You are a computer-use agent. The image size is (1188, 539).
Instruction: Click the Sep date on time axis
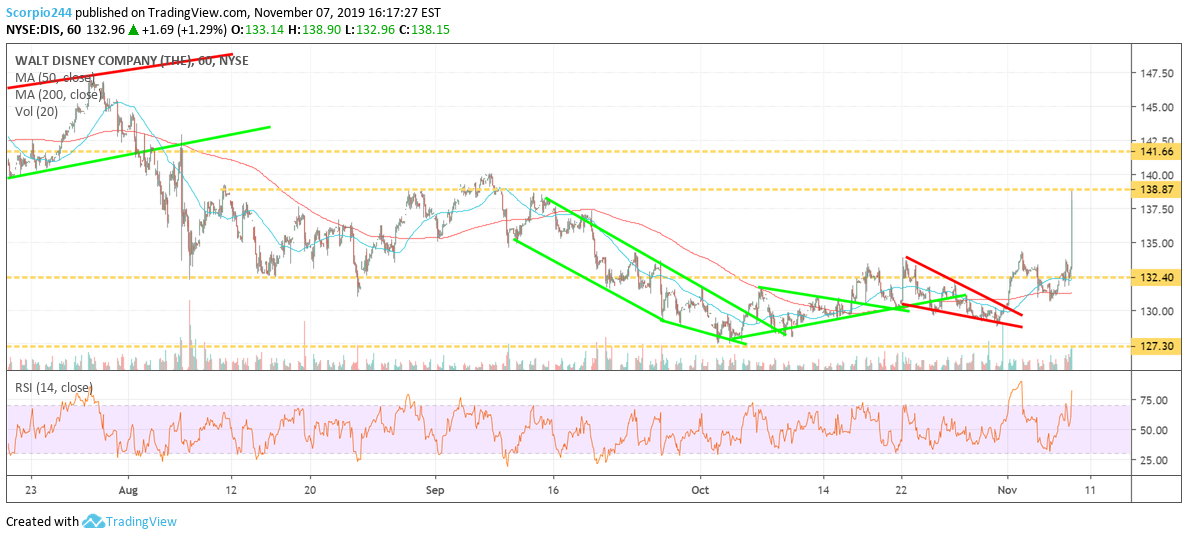click(x=436, y=490)
